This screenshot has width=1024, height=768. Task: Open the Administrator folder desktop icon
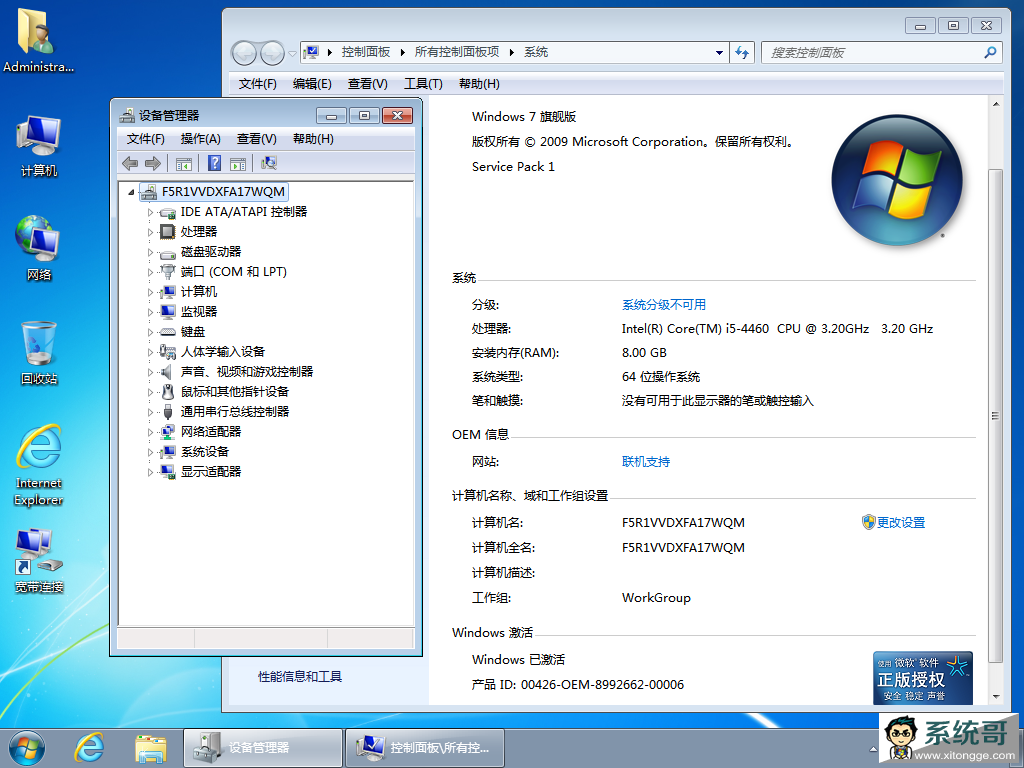(37, 39)
